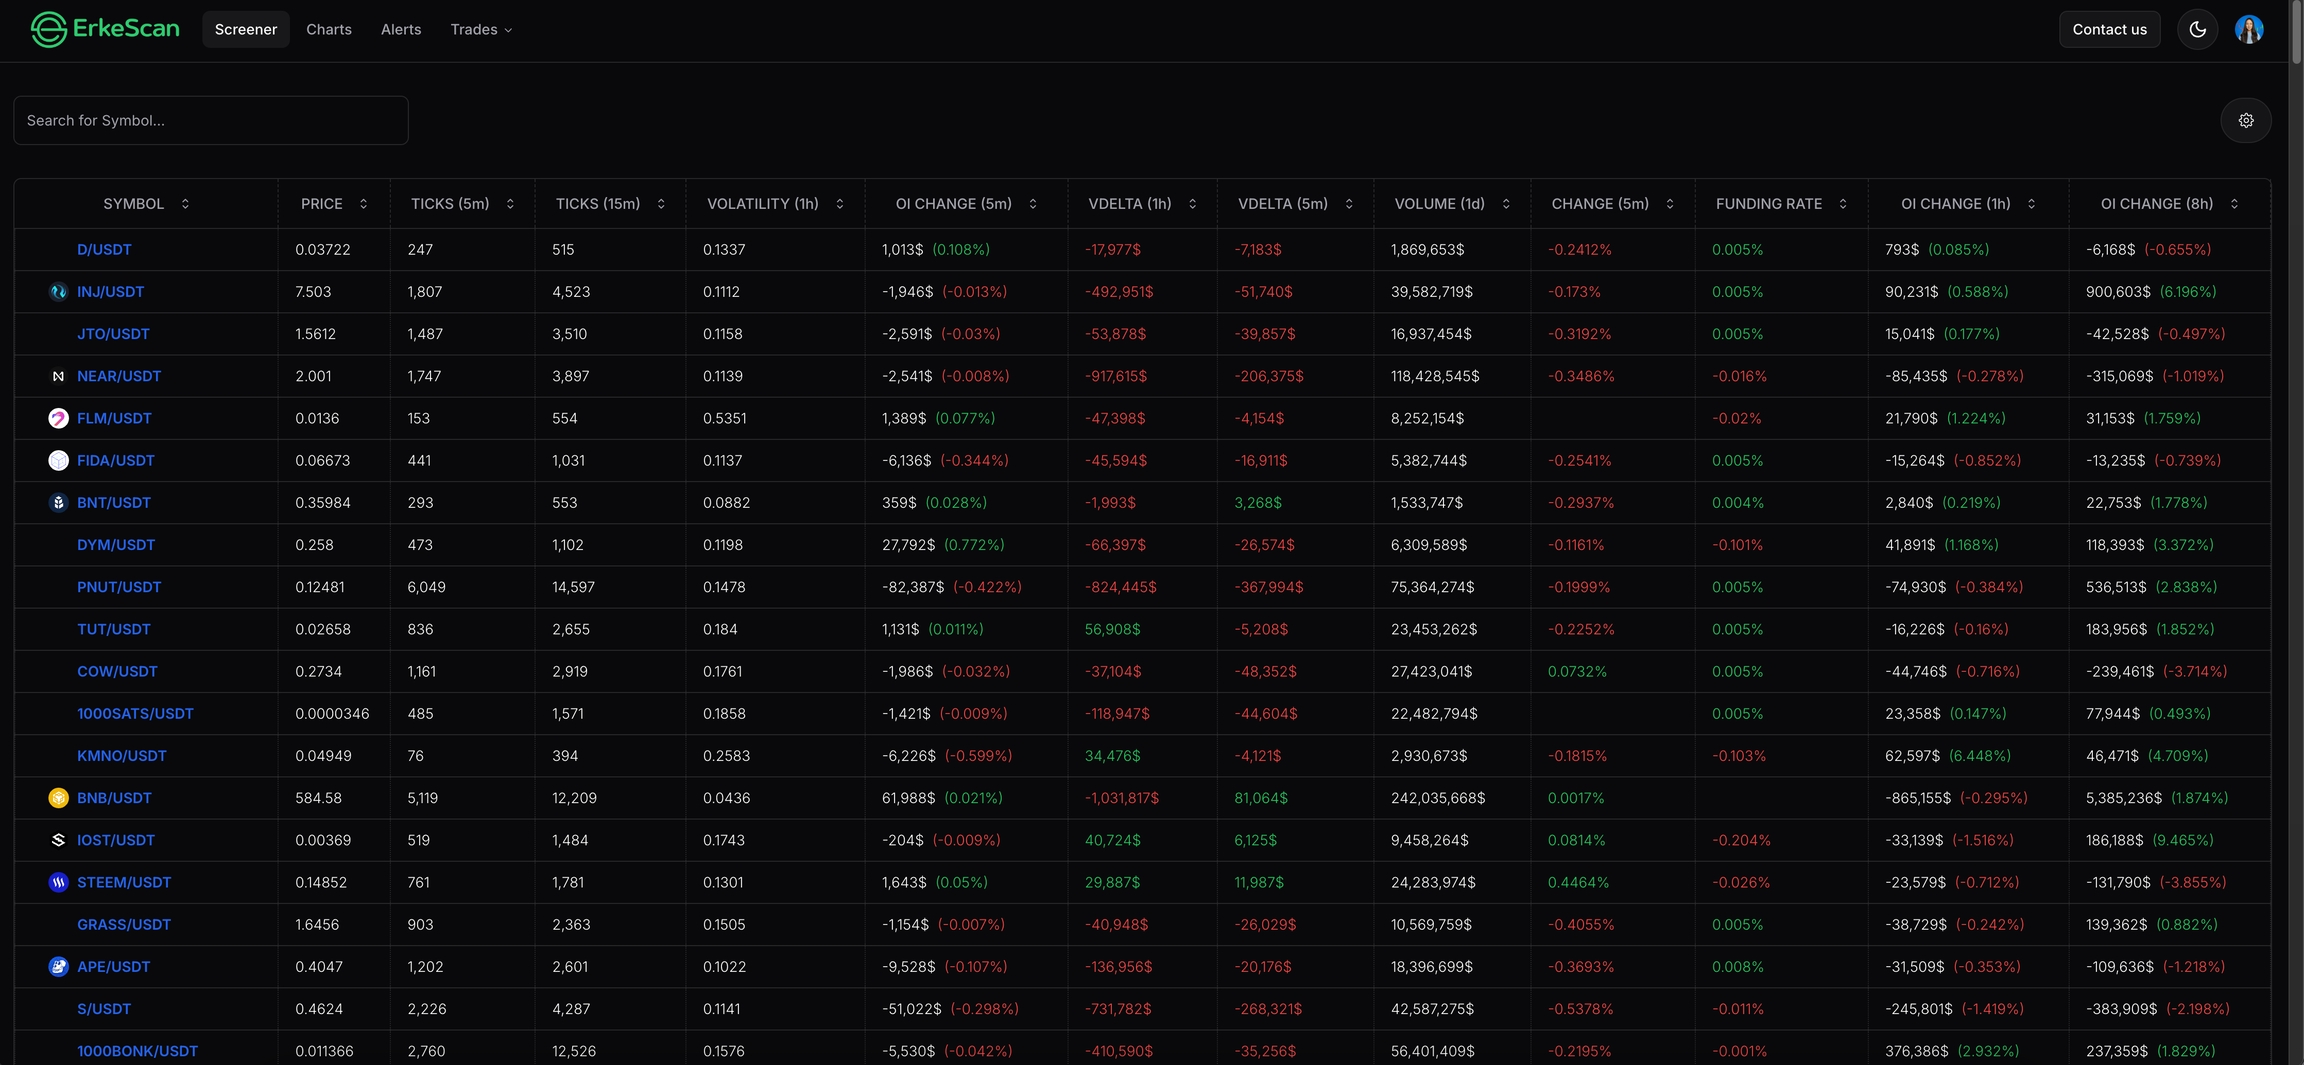2304x1065 pixels.
Task: Open the screener settings gear
Action: 2245,120
